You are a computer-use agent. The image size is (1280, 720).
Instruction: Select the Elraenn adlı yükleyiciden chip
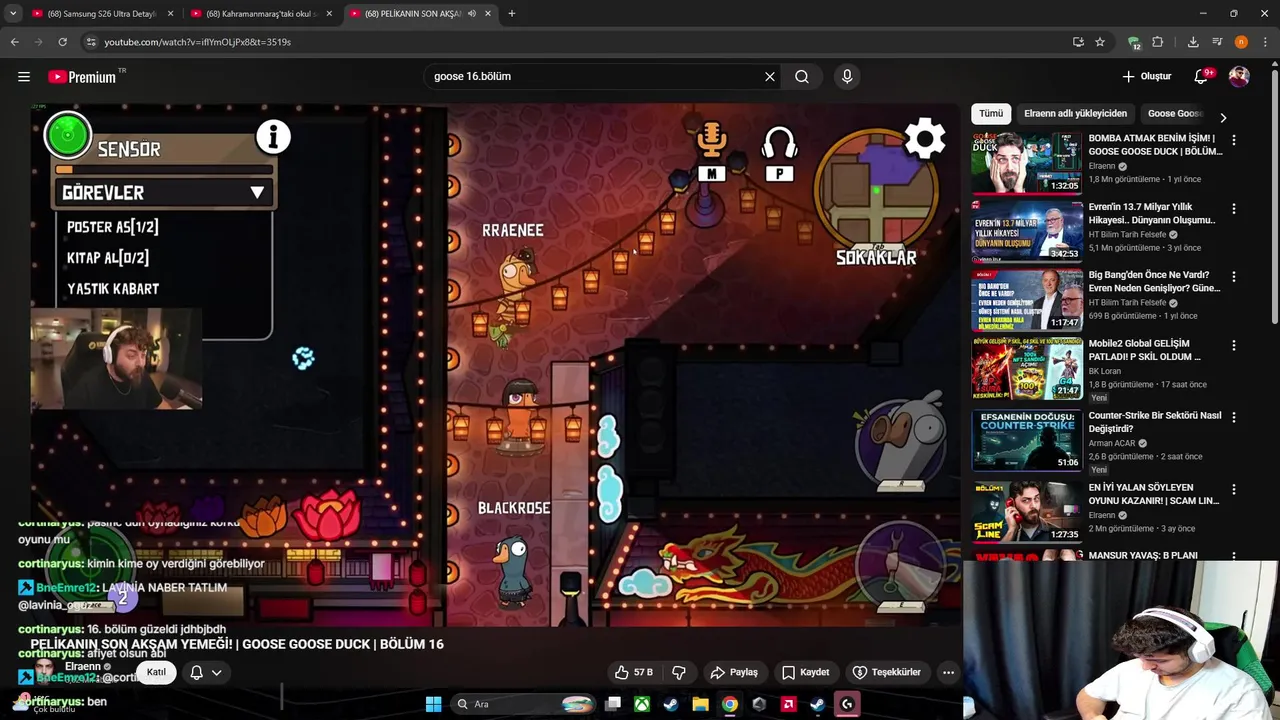[1075, 114]
